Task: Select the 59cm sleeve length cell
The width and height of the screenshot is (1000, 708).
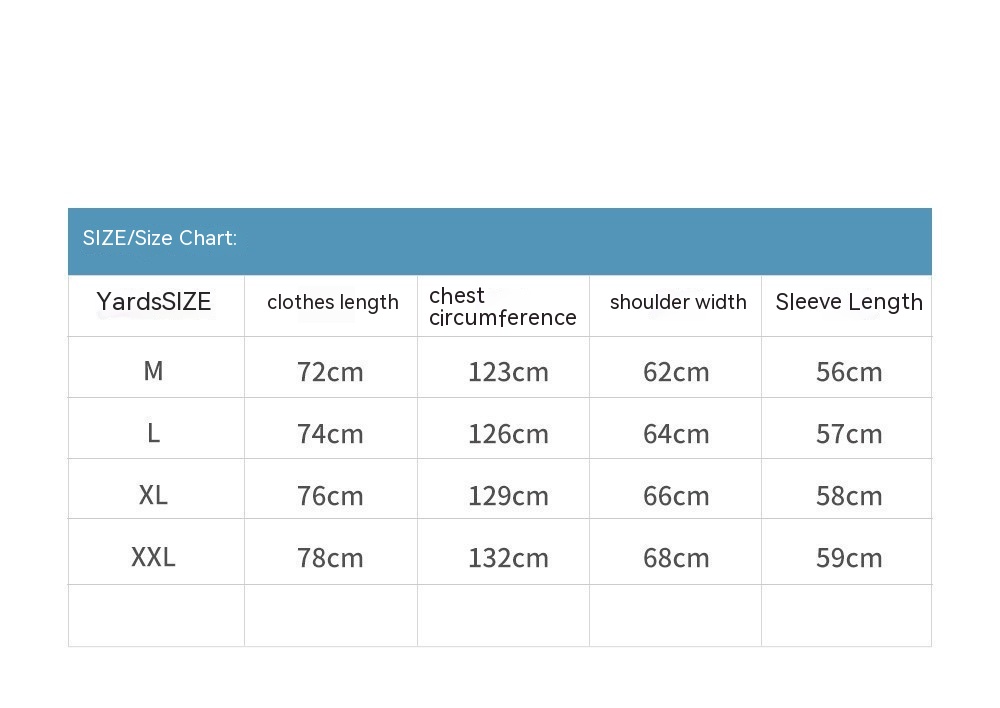Action: 849,558
